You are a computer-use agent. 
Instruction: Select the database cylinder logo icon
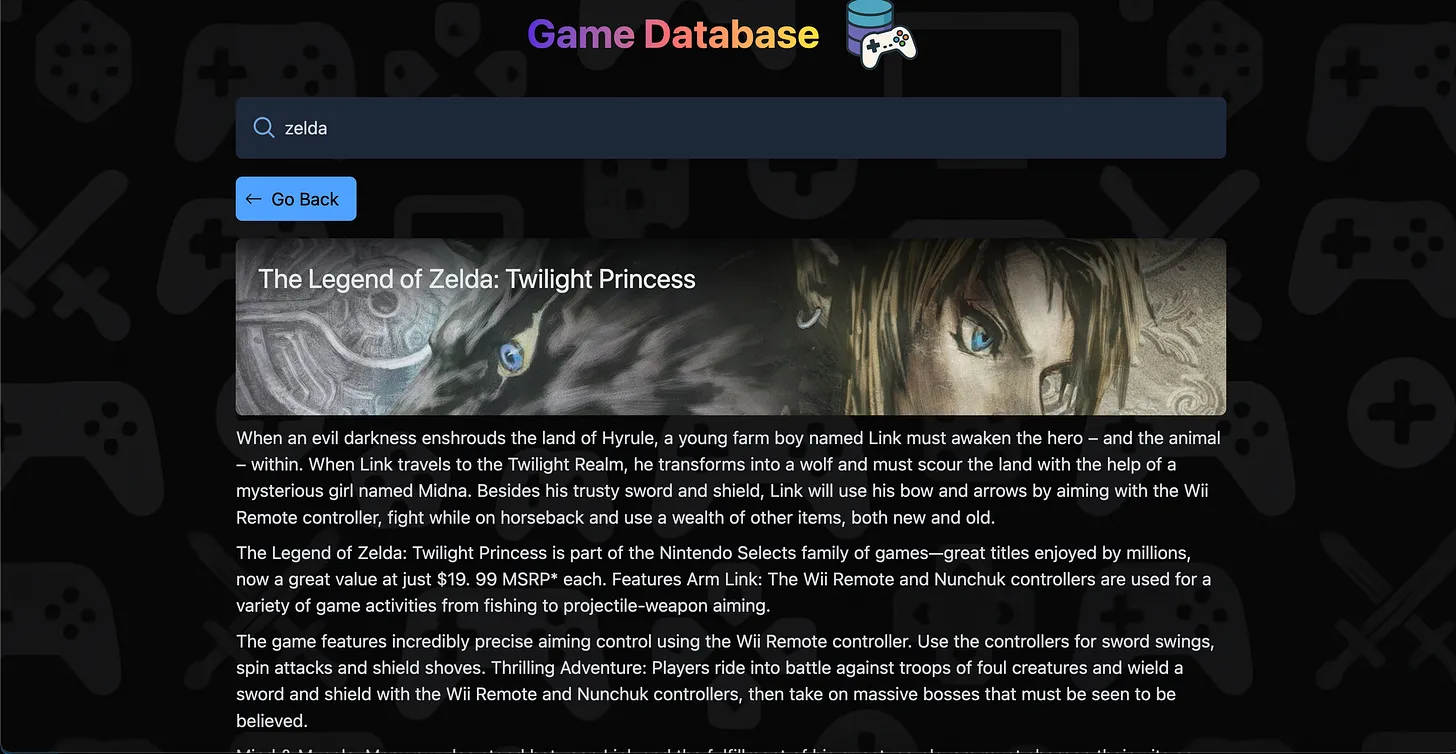tap(869, 20)
